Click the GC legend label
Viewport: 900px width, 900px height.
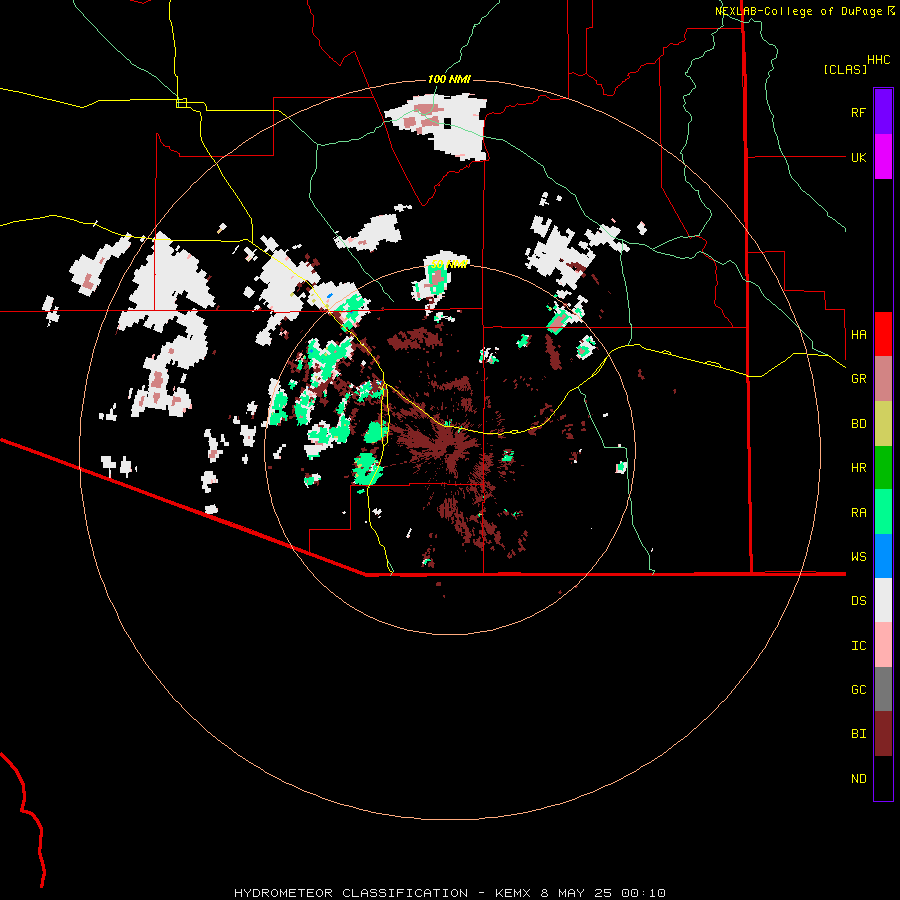(x=858, y=690)
